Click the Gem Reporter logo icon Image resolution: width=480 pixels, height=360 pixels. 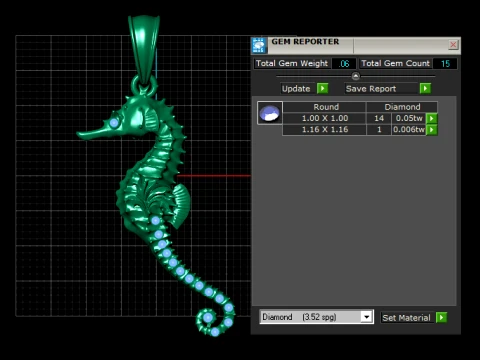259,45
